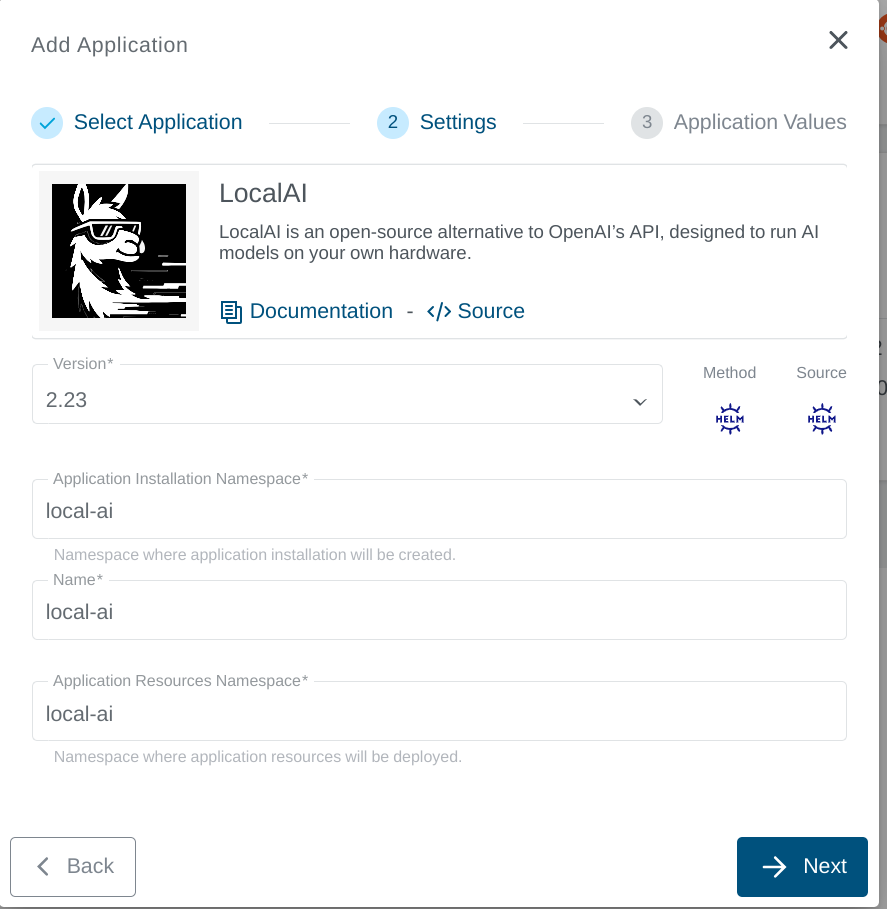The height and width of the screenshot is (909, 887).
Task: Jump to the Application Values step
Action: 737,122
